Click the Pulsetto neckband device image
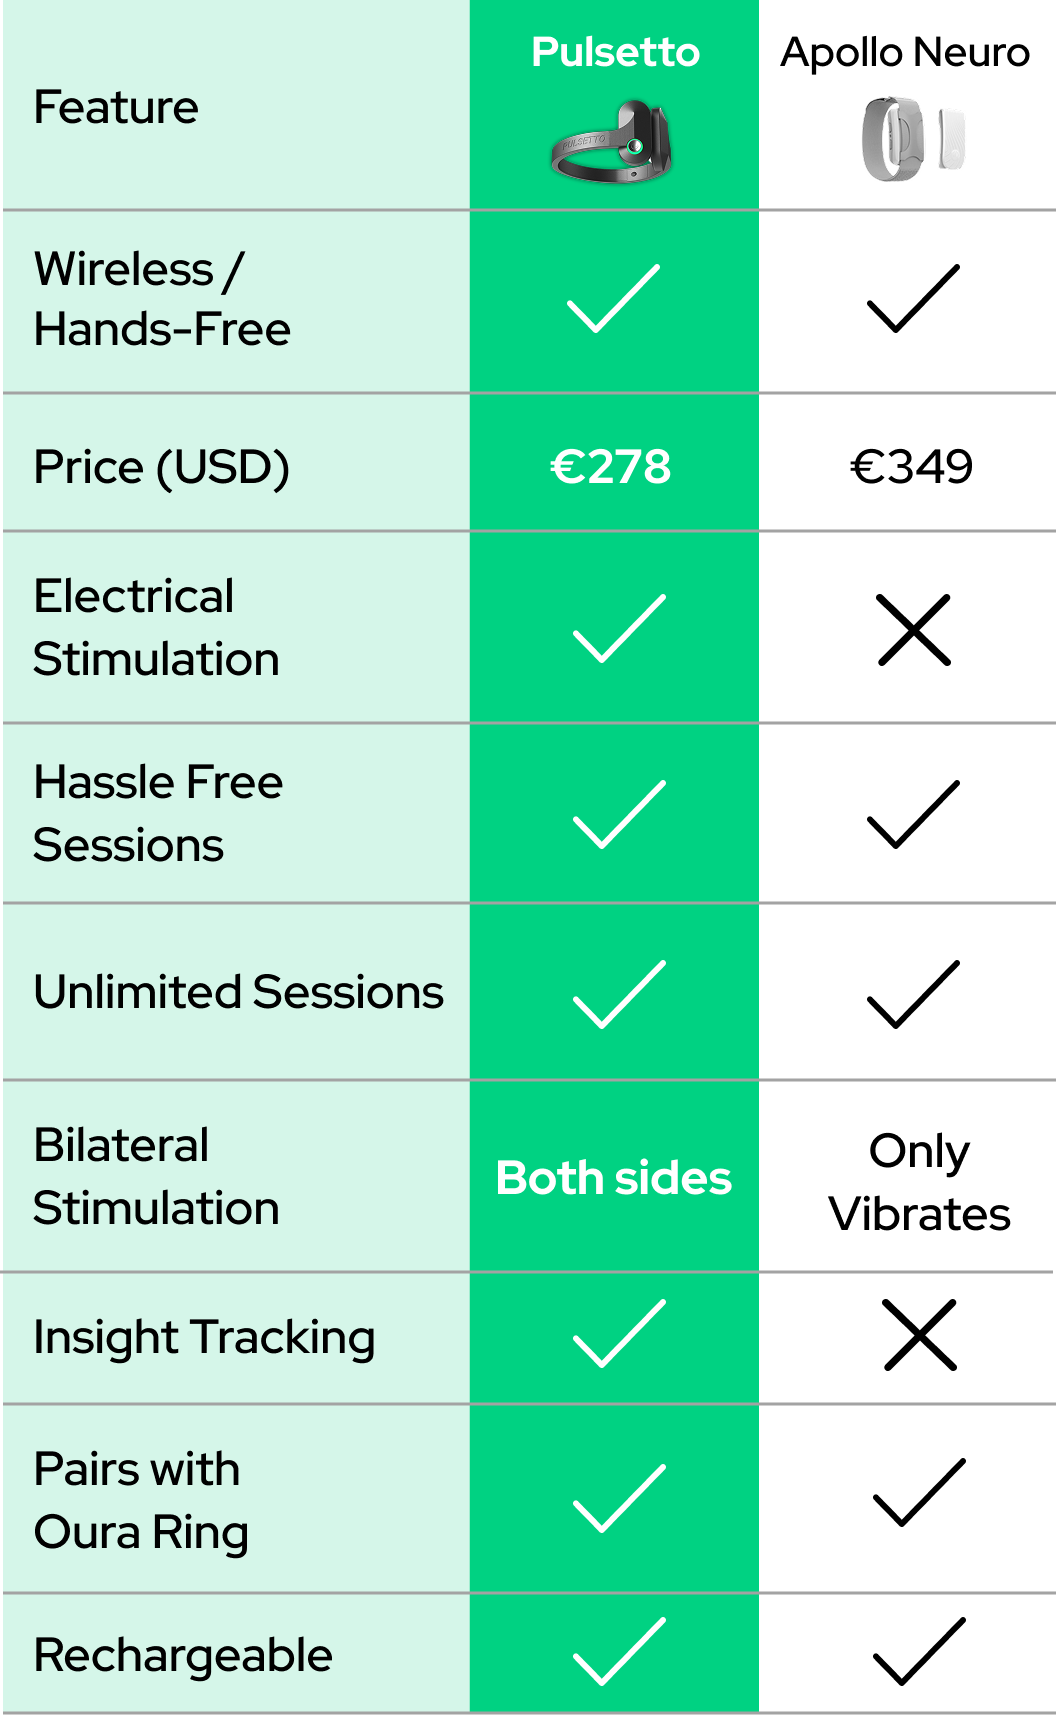1056x1715 pixels. tap(612, 143)
